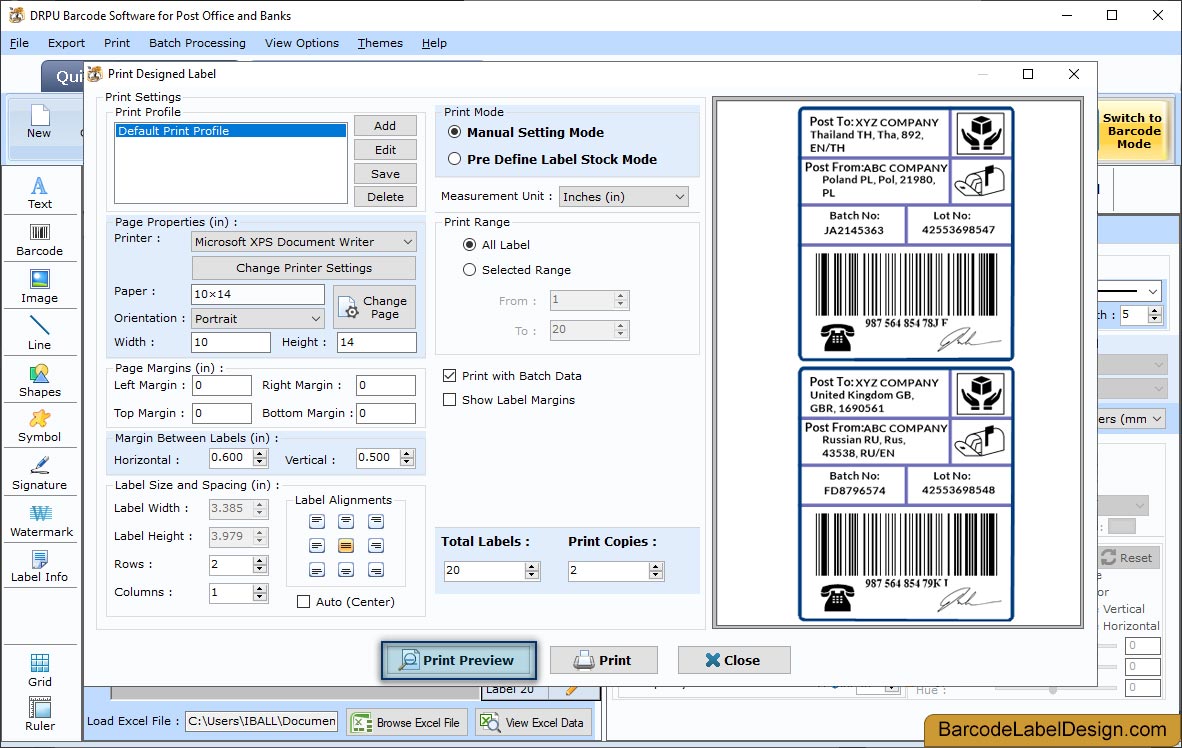Align labels top-left
Viewport: 1182px width, 748px height.
pyautogui.click(x=317, y=521)
